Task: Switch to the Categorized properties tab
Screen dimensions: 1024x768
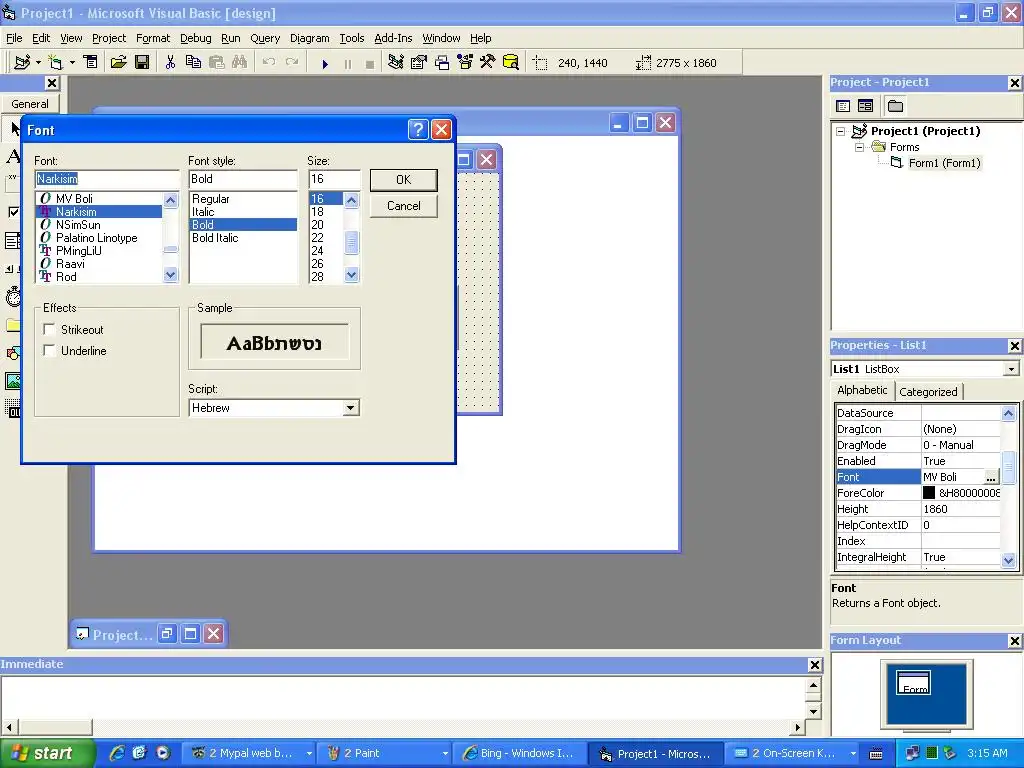Action: 928,392
